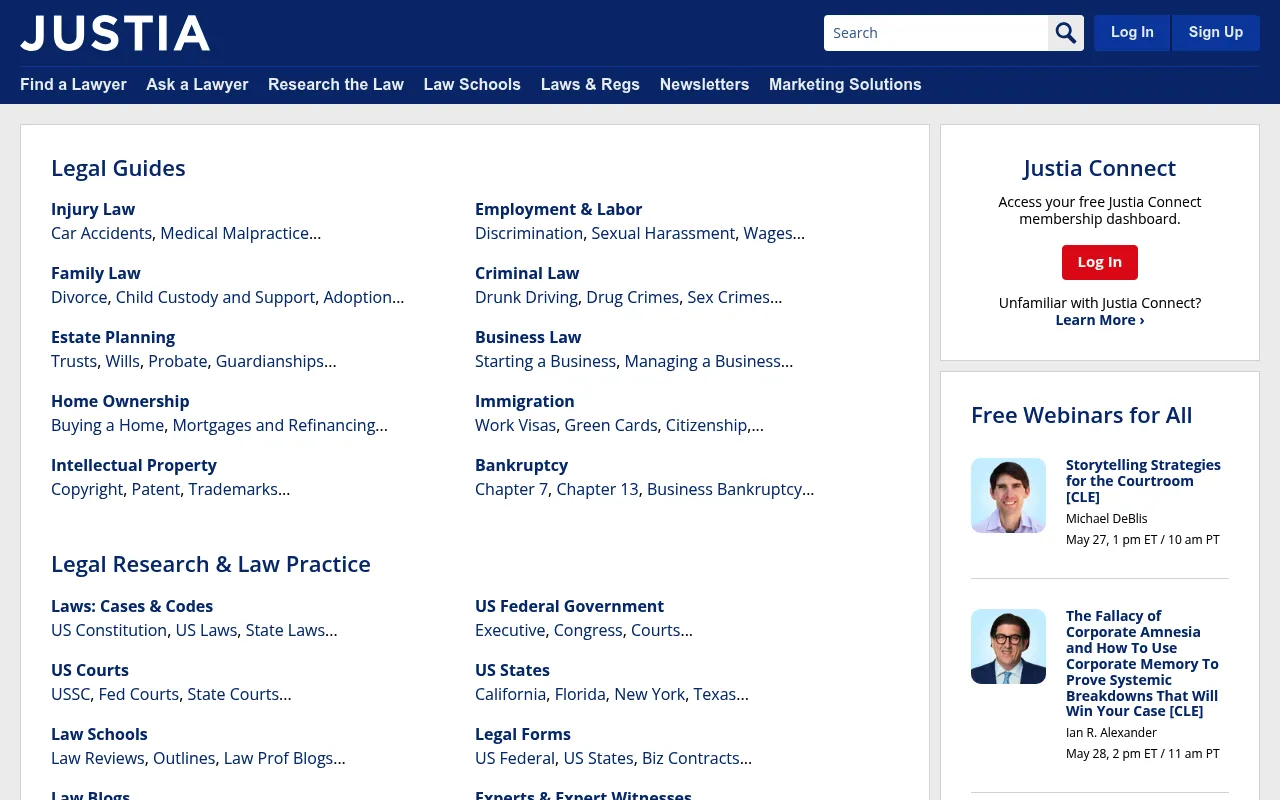Go to Starting a Business
Viewport: 1280px width, 800px height.
coord(546,361)
